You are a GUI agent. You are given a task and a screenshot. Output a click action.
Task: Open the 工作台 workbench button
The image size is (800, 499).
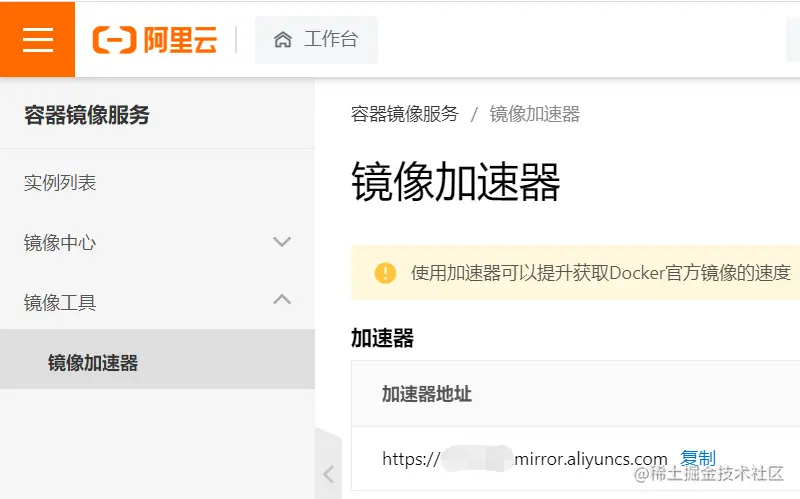[316, 40]
